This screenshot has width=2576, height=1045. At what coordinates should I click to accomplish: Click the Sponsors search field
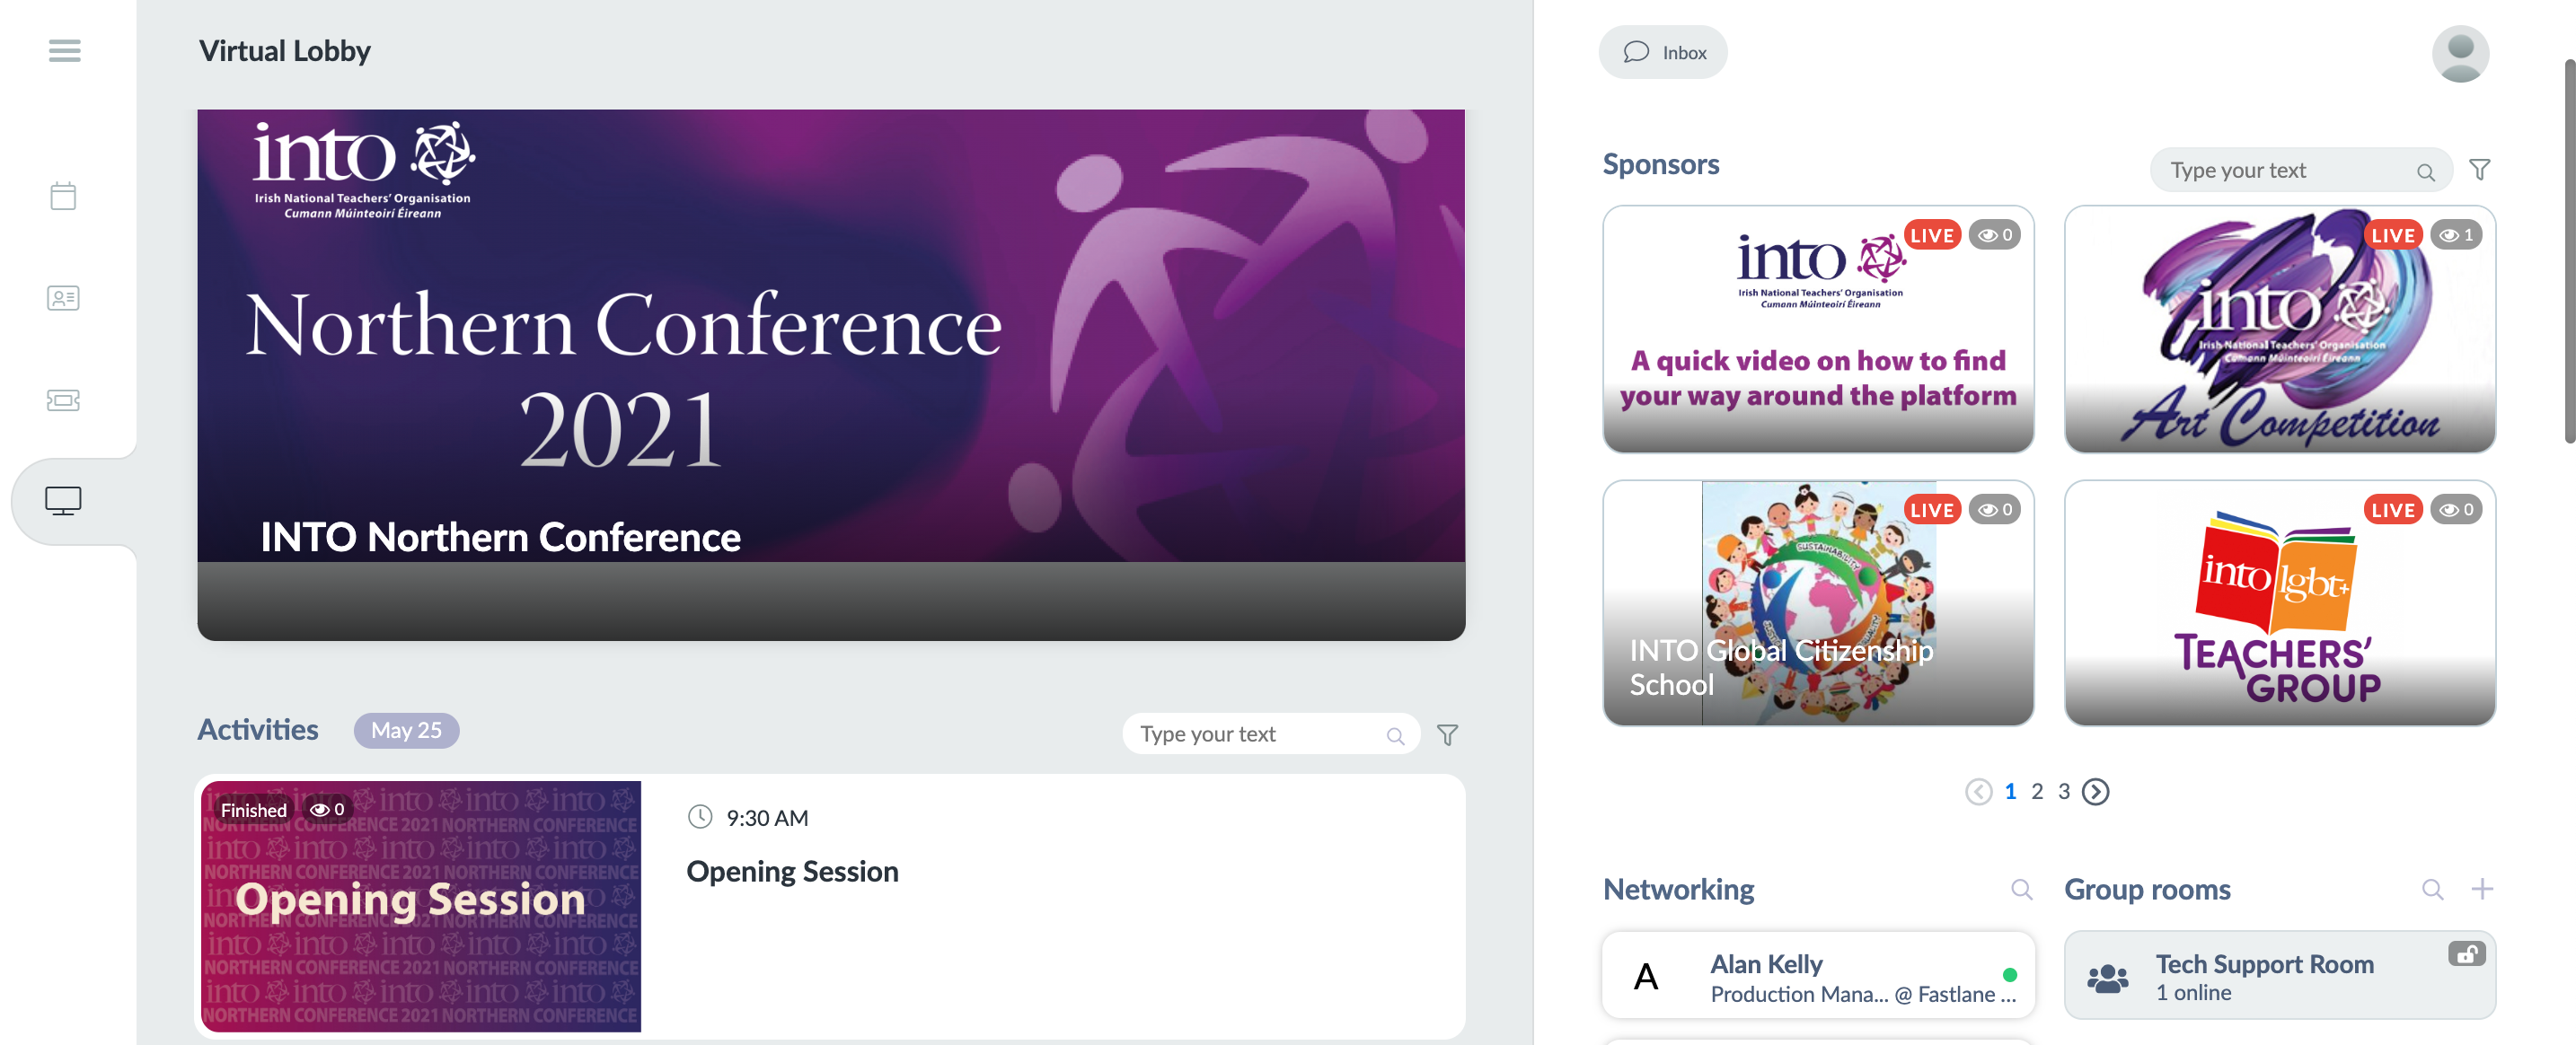pyautogui.click(x=2300, y=171)
